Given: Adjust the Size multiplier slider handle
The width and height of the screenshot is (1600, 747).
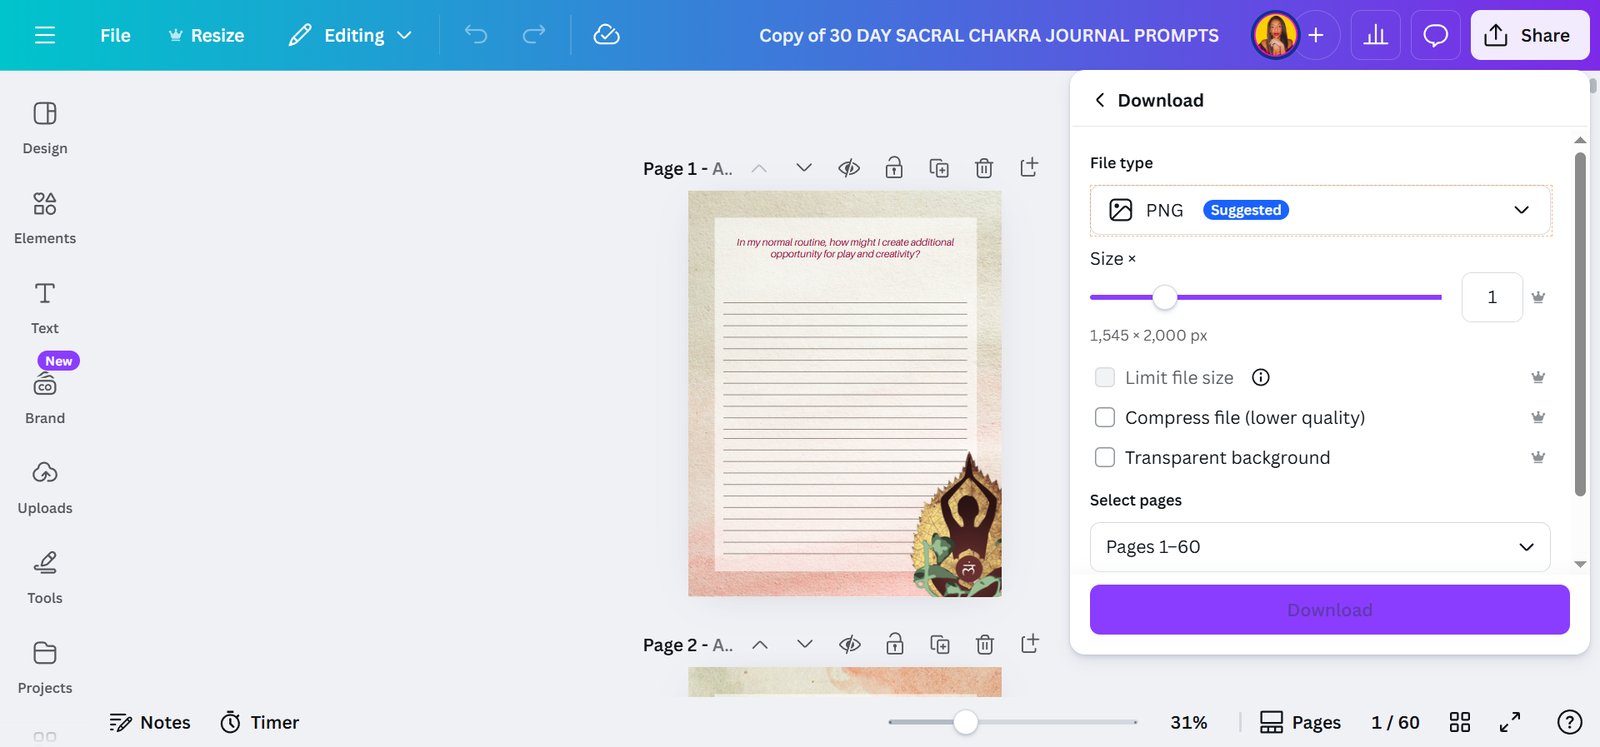Looking at the screenshot, I should click(1164, 297).
